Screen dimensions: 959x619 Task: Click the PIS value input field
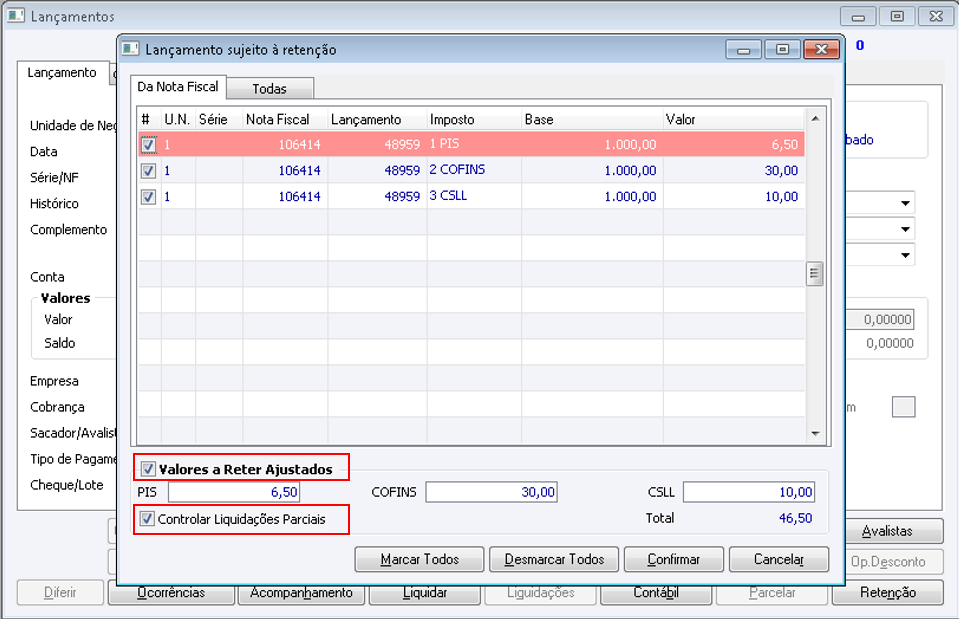(x=234, y=492)
